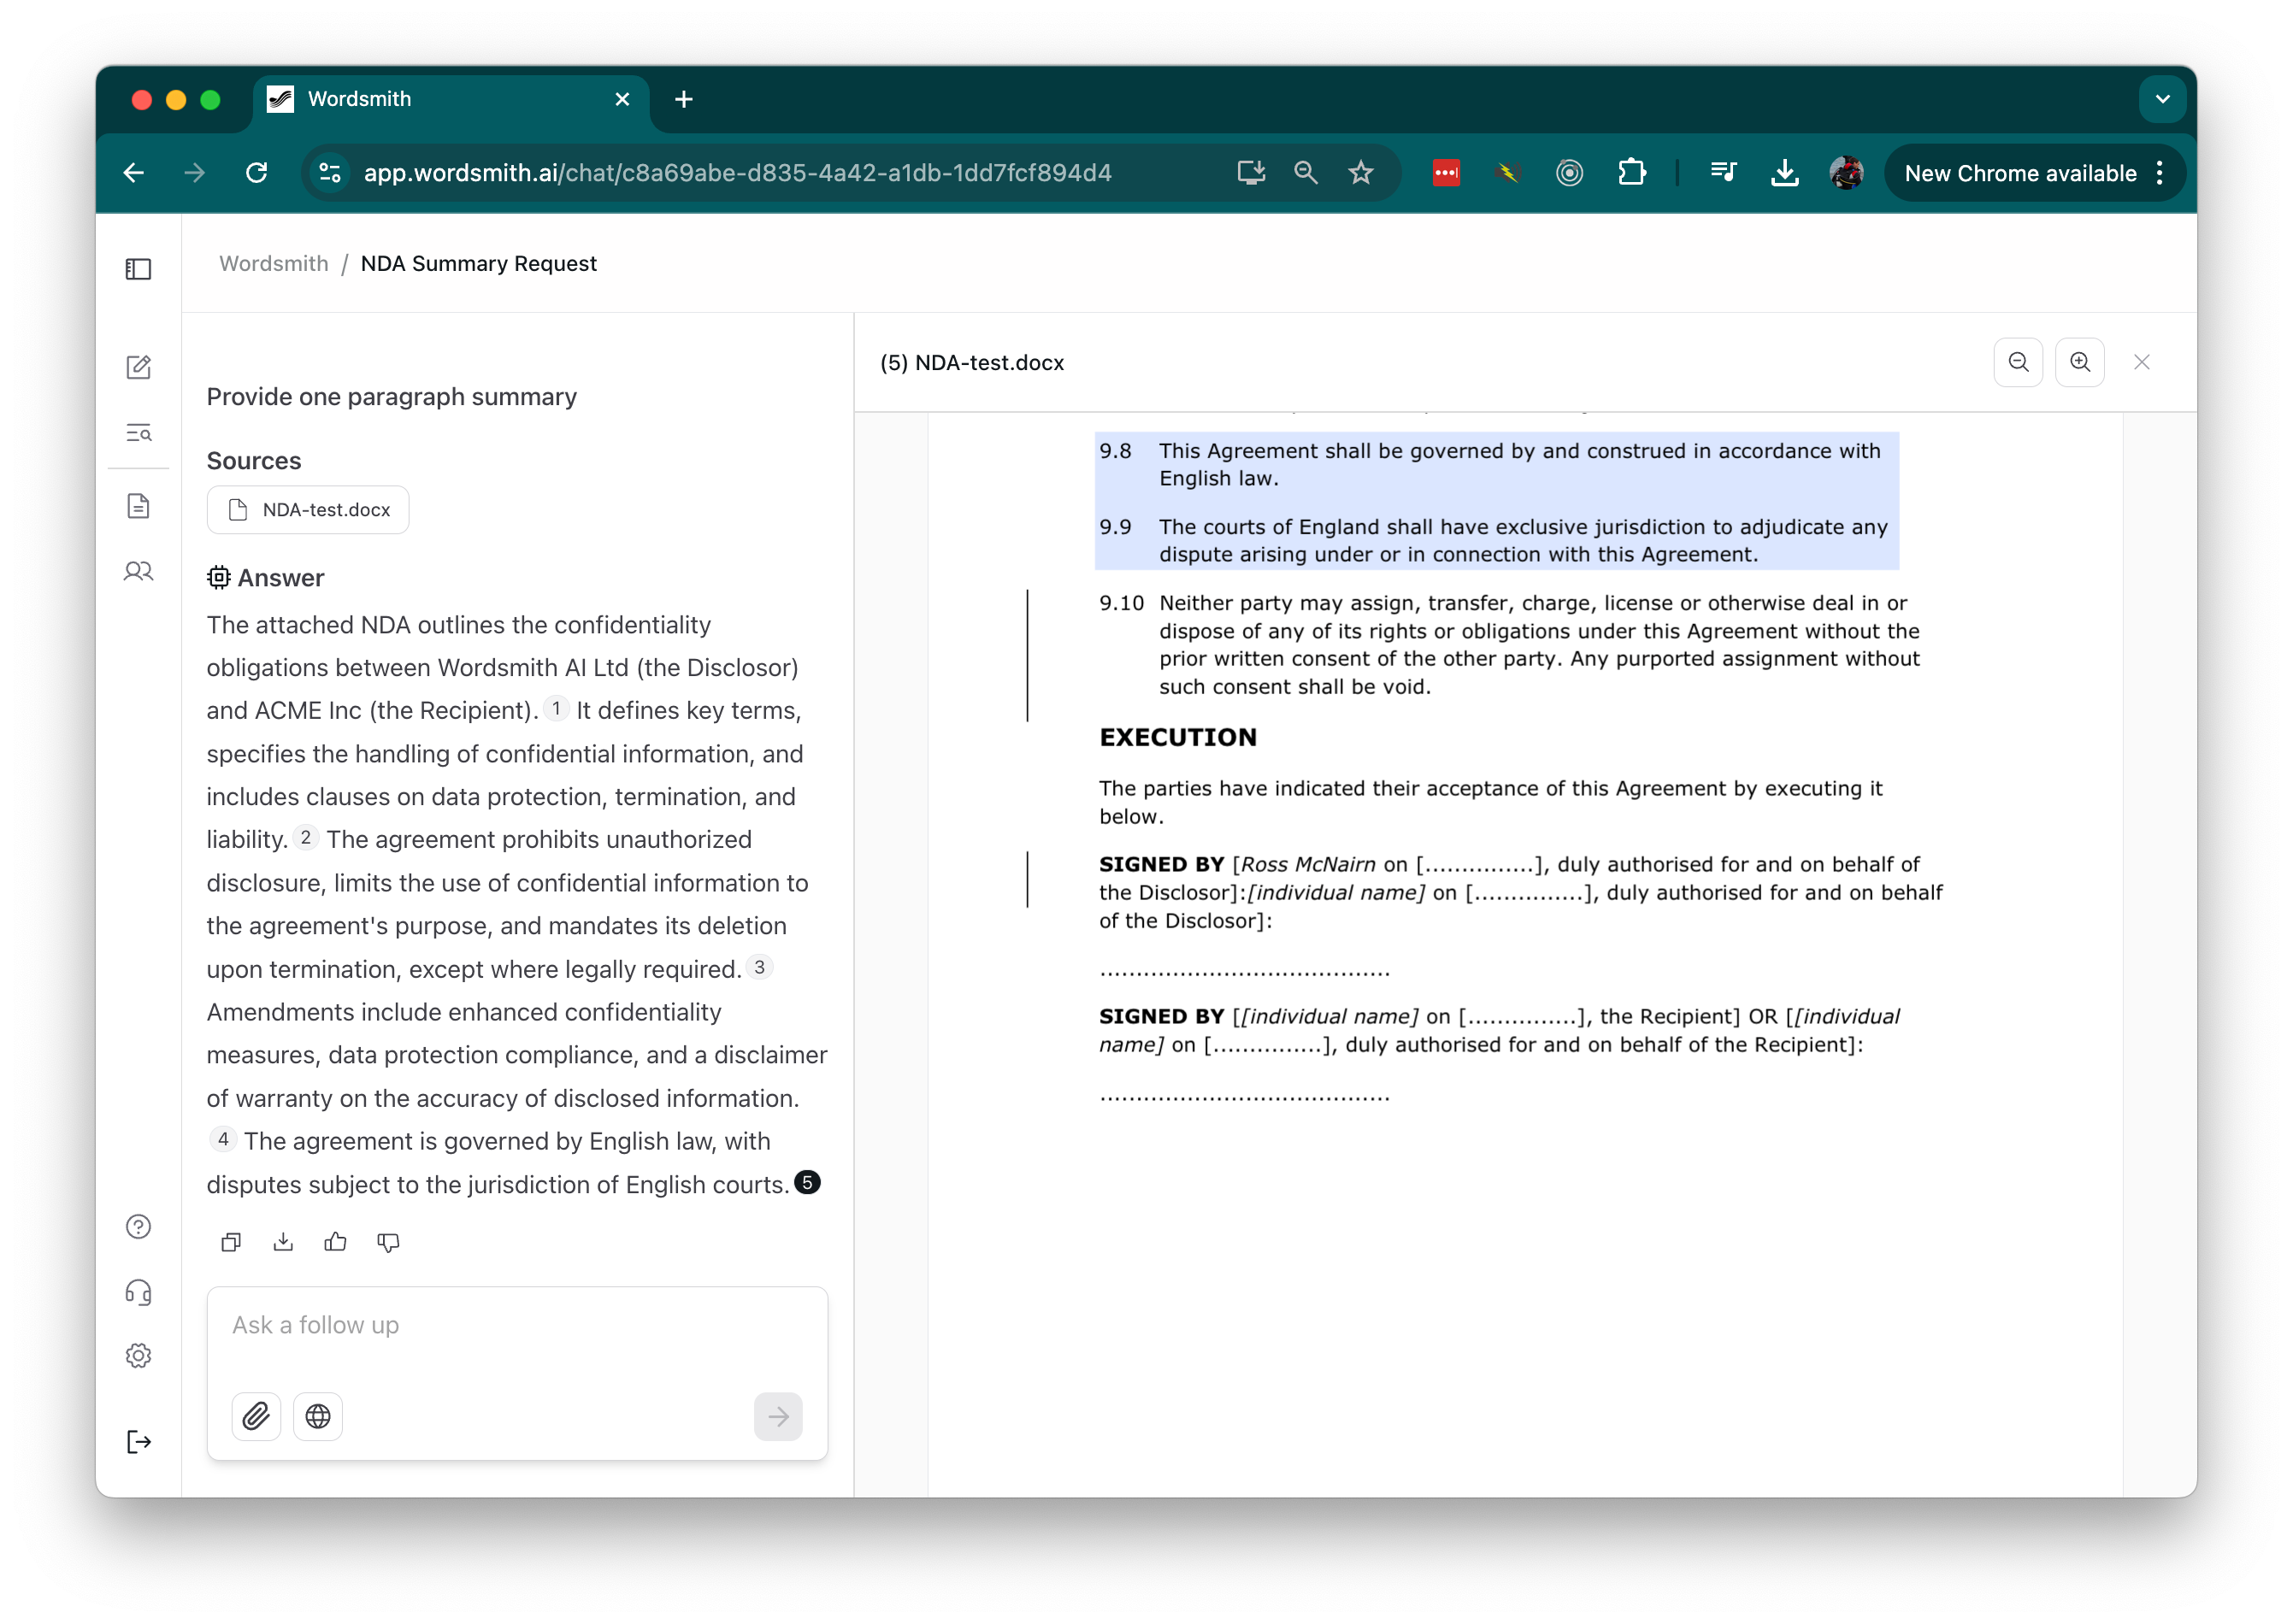Open the NDA-test.docx source chip

(x=307, y=509)
